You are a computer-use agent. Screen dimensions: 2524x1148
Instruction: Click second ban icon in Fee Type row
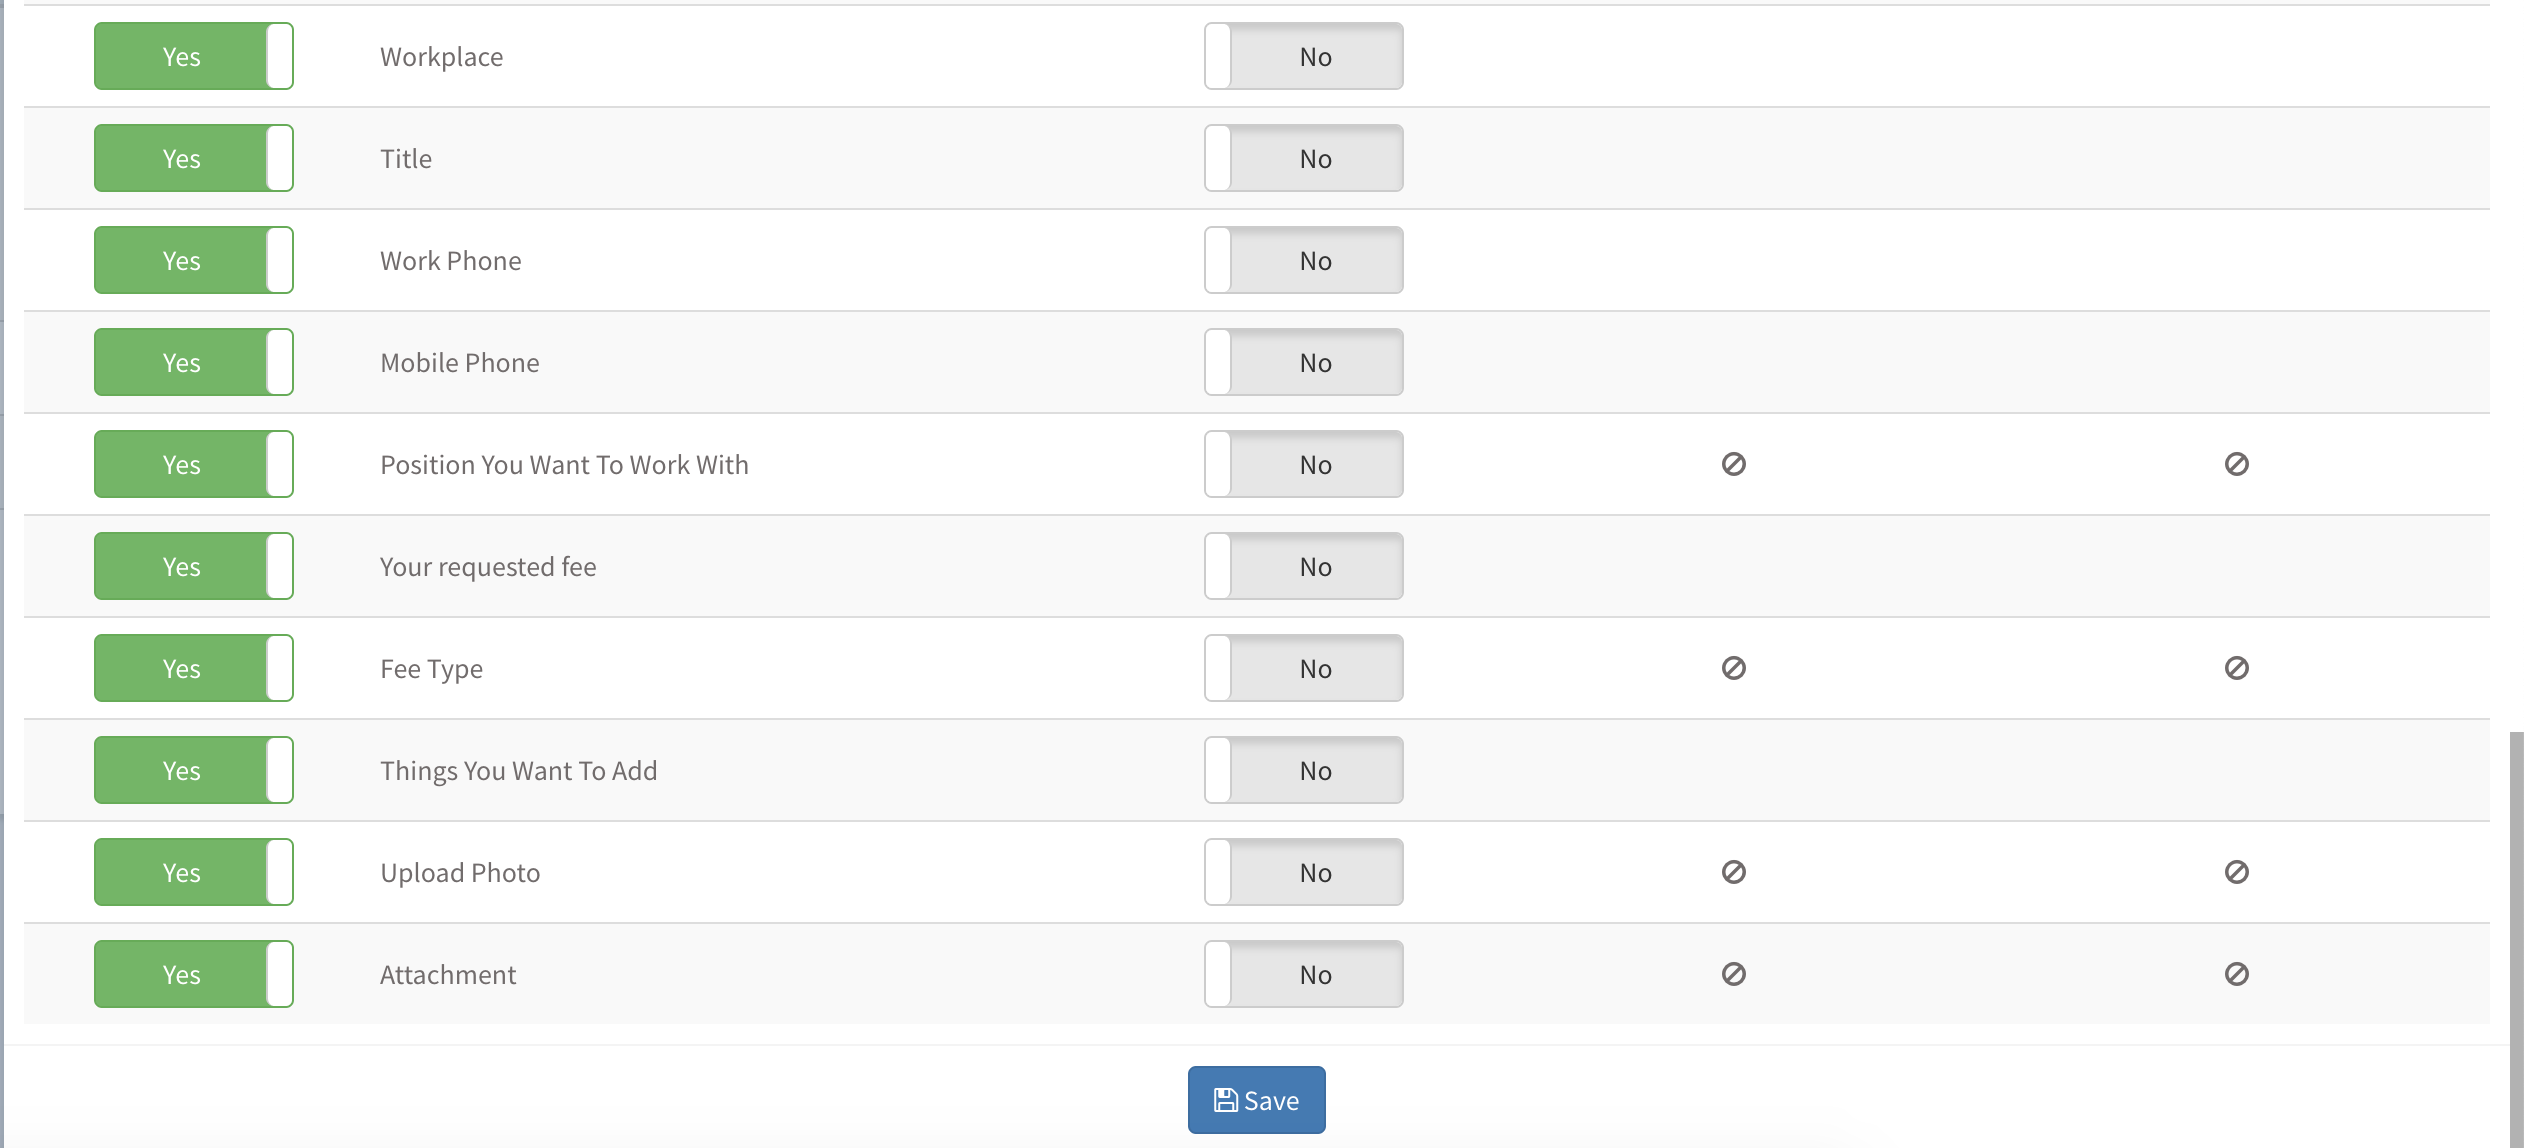tap(2237, 668)
